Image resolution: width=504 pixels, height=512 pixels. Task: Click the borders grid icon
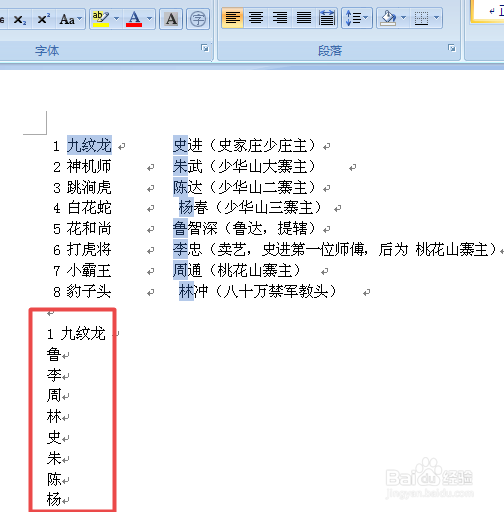pos(421,18)
